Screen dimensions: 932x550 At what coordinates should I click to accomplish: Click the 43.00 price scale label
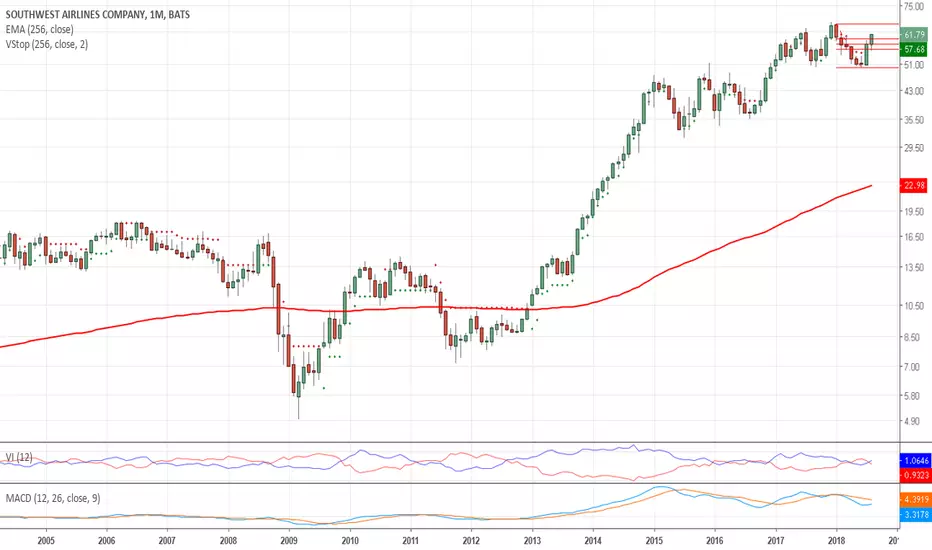point(914,91)
